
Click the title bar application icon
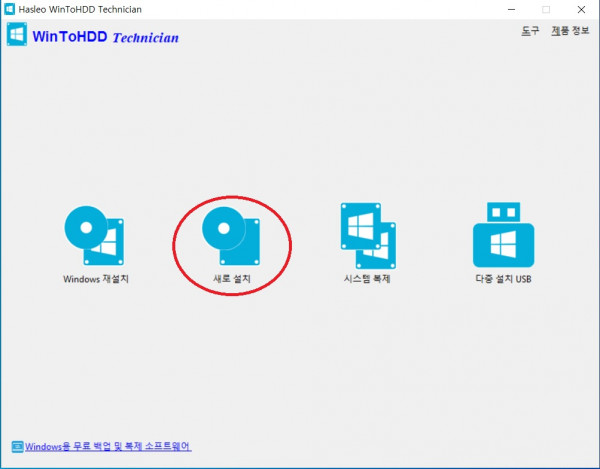[x=9, y=9]
